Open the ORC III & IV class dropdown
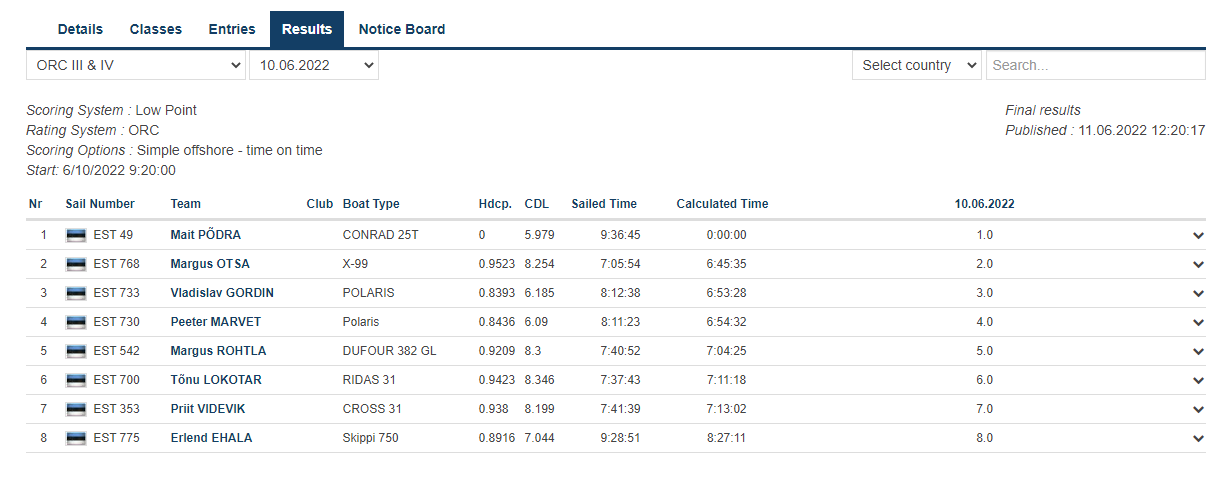 (x=136, y=66)
